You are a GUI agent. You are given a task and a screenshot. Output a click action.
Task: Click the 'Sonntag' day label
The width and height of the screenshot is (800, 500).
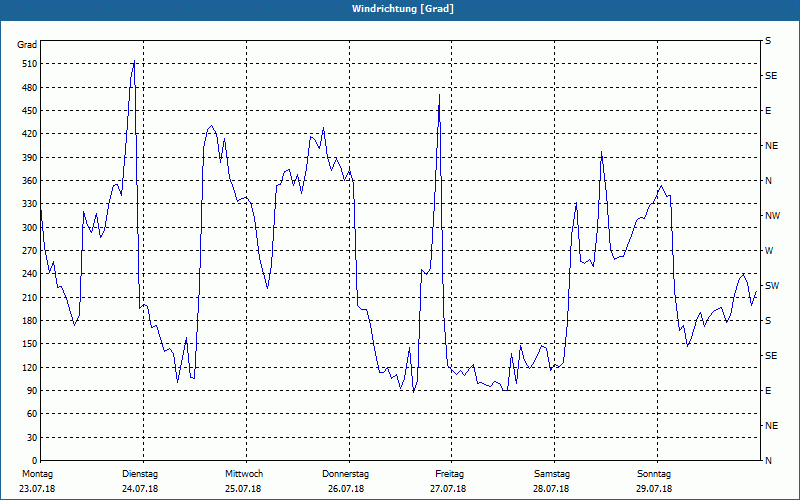(654, 474)
